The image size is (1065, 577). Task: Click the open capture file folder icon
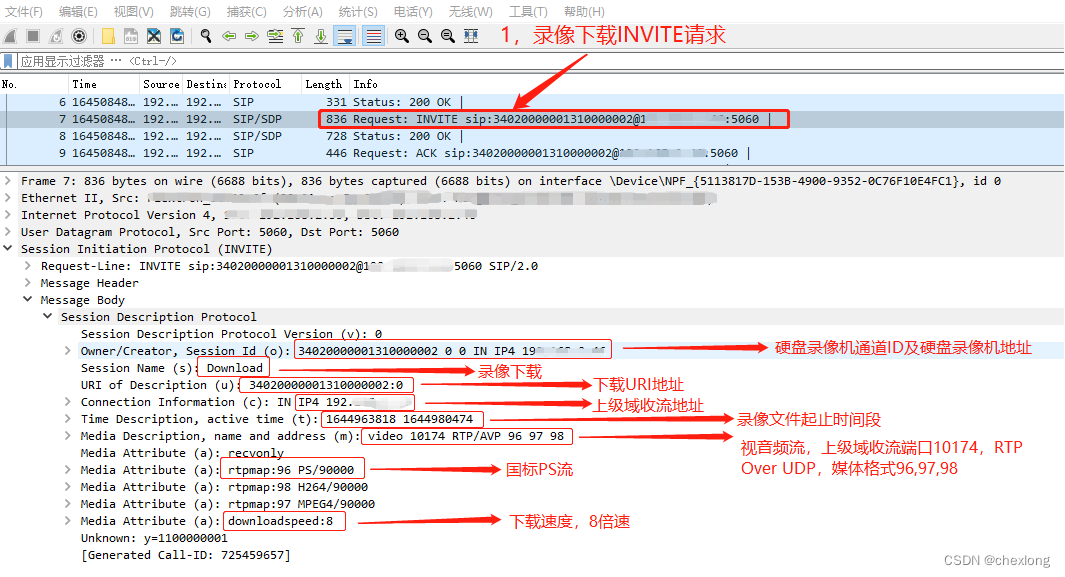point(108,36)
